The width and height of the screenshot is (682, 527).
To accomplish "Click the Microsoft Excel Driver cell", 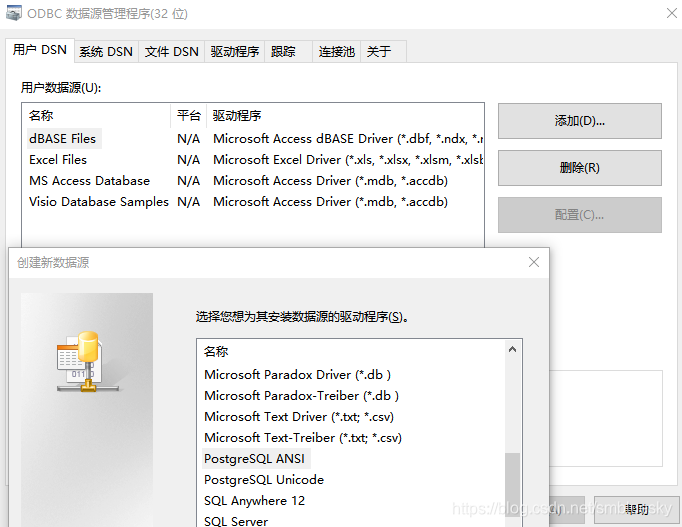I will (x=348, y=160).
